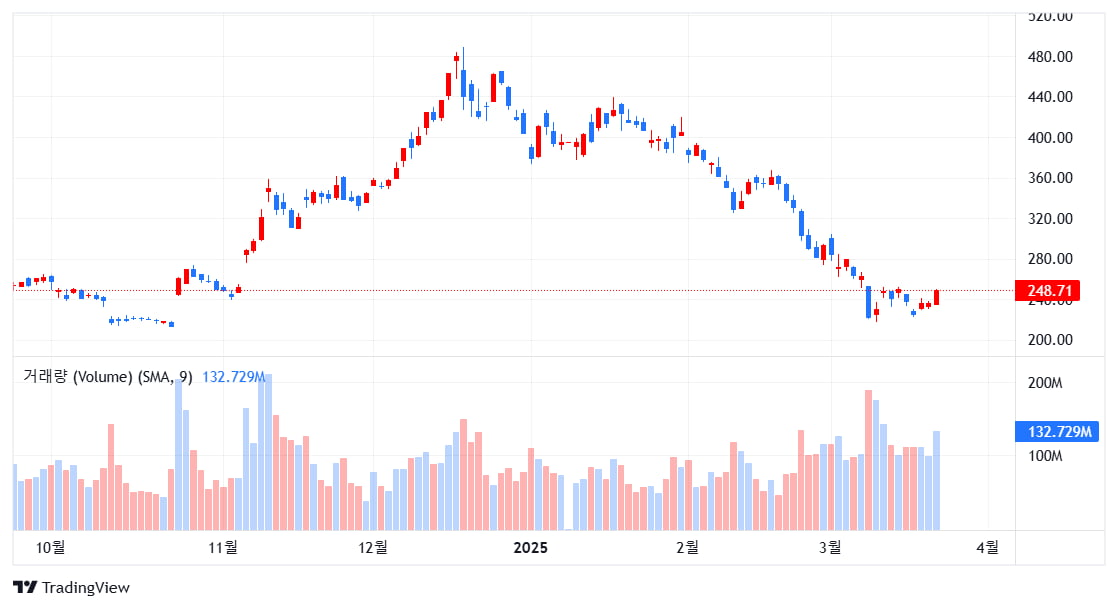Click the 200.00 price scale label
Image resolution: width=1118 pixels, height=609 pixels.
pos(1050,340)
